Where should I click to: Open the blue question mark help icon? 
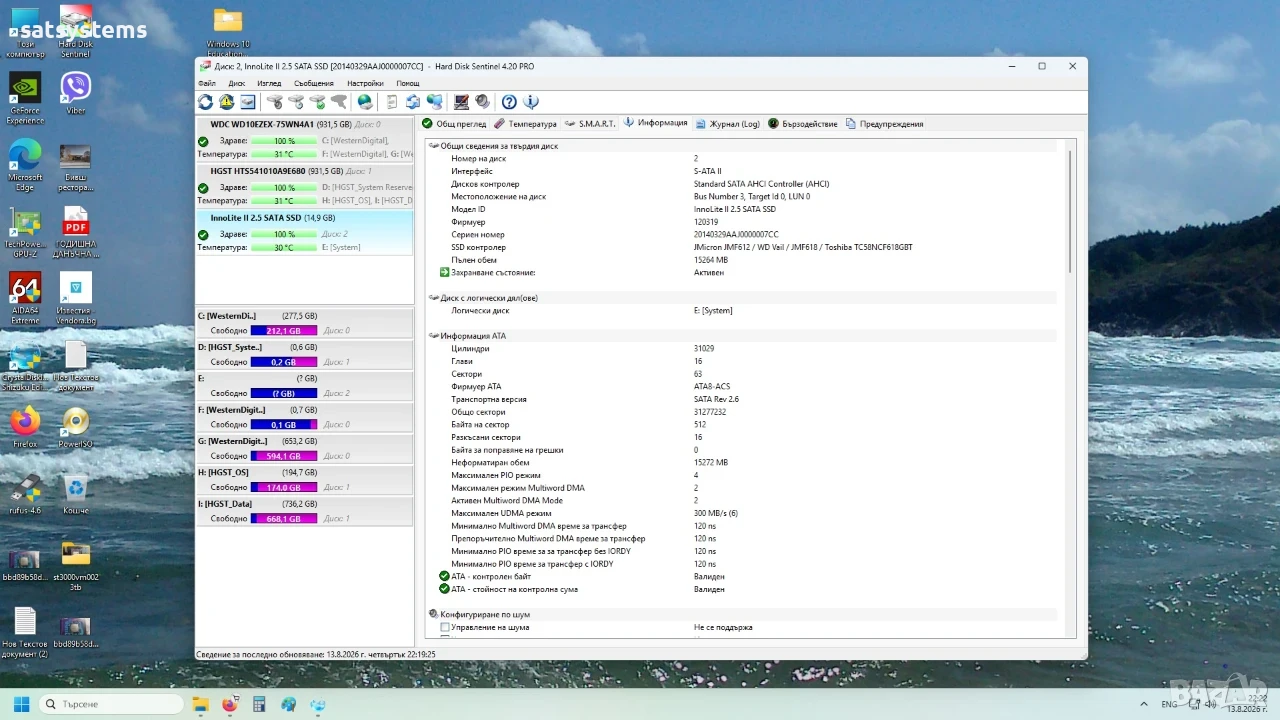point(509,102)
